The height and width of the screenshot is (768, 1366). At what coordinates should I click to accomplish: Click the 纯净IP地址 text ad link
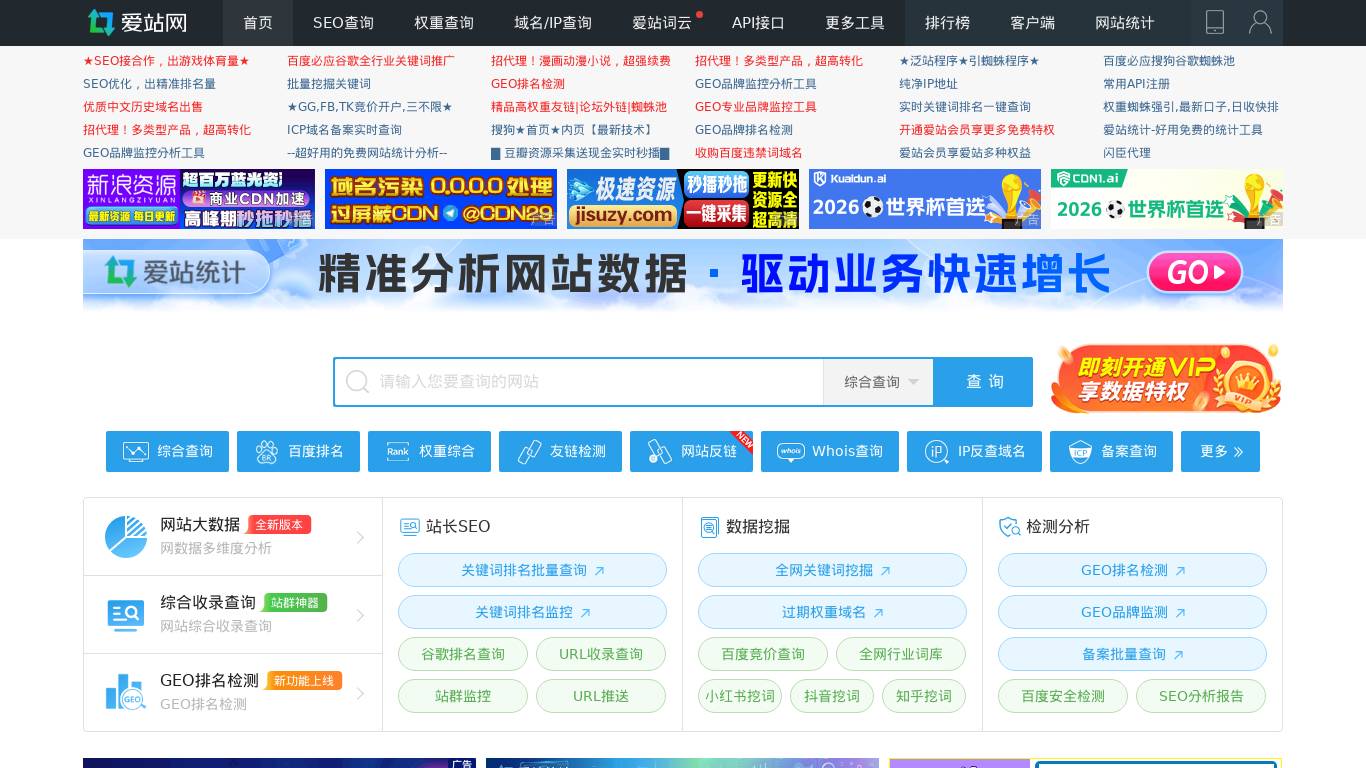point(928,84)
